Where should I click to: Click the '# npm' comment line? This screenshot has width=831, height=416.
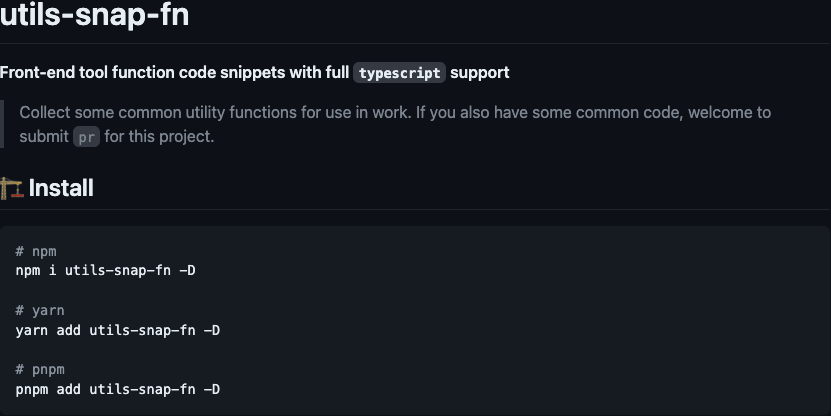(36, 251)
